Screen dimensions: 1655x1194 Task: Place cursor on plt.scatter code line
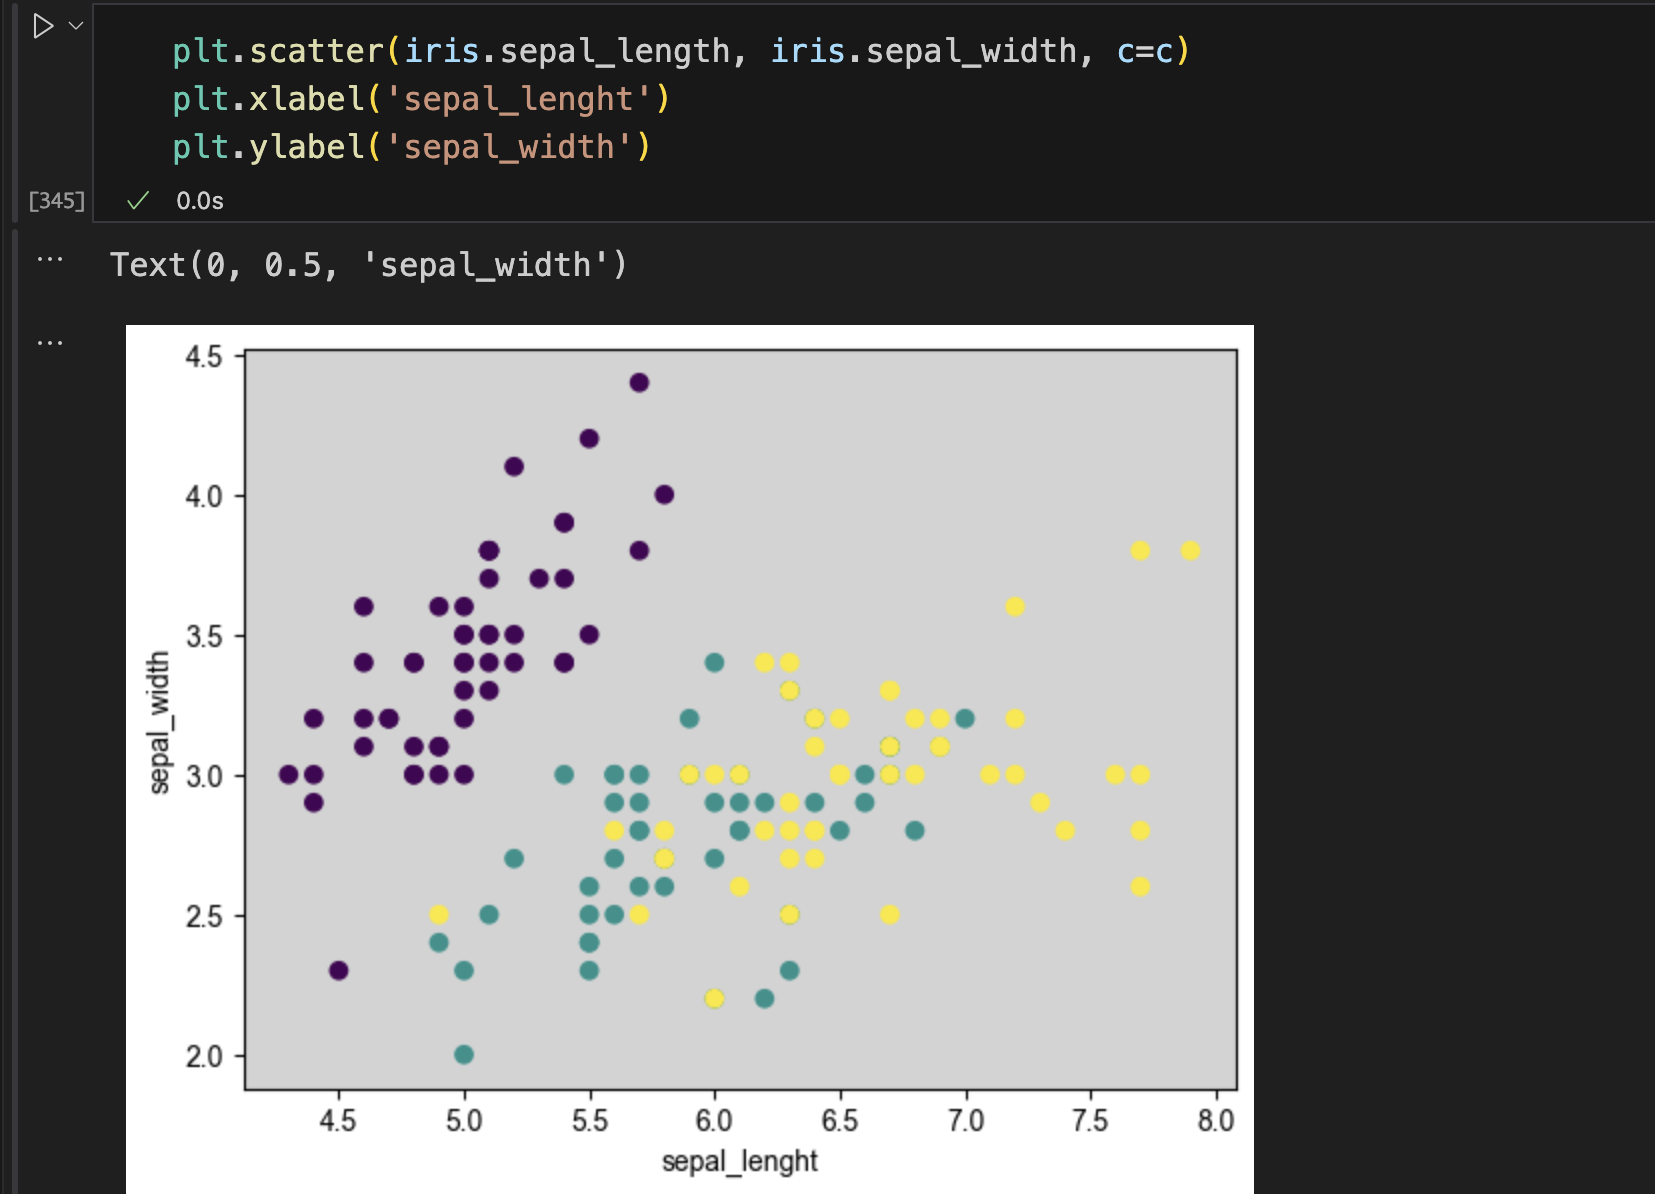pyautogui.click(x=681, y=51)
